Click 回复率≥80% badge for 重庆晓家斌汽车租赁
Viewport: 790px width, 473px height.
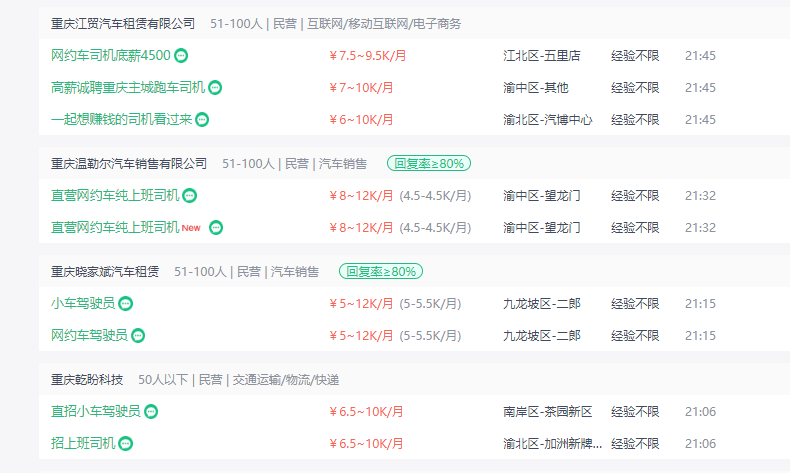(x=381, y=271)
